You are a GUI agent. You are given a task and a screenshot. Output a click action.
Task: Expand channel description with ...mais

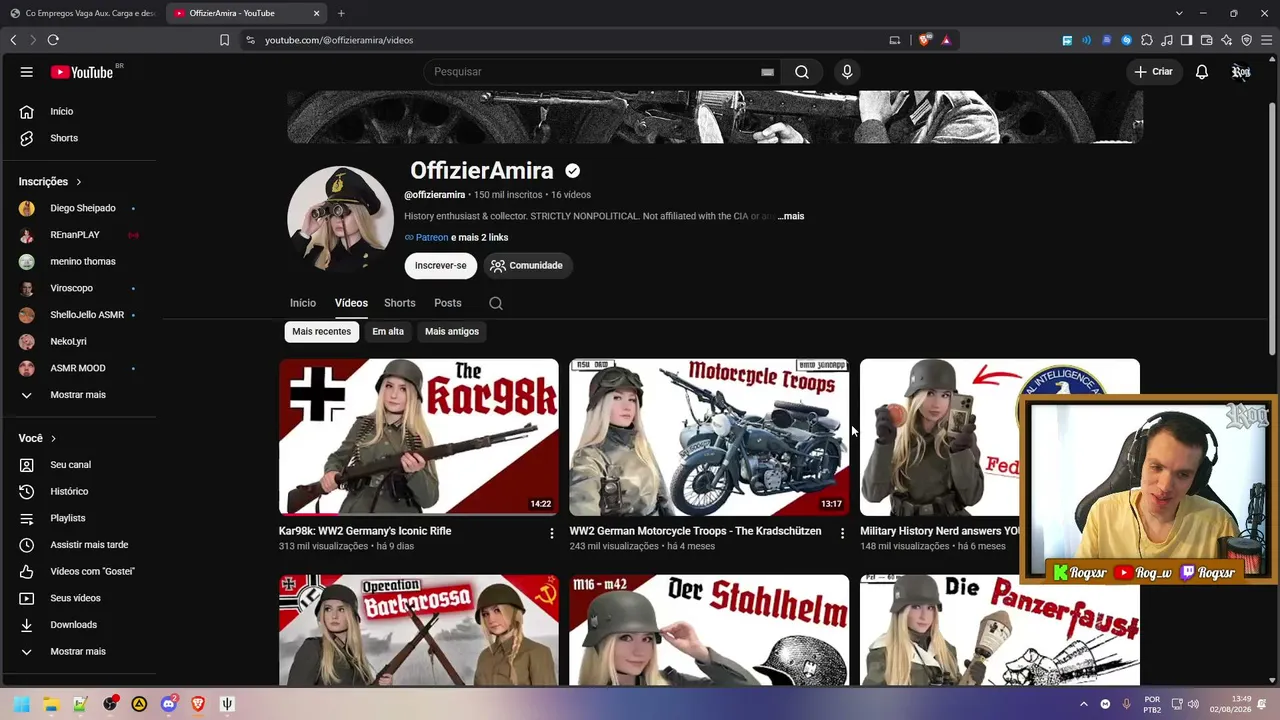pos(791,216)
